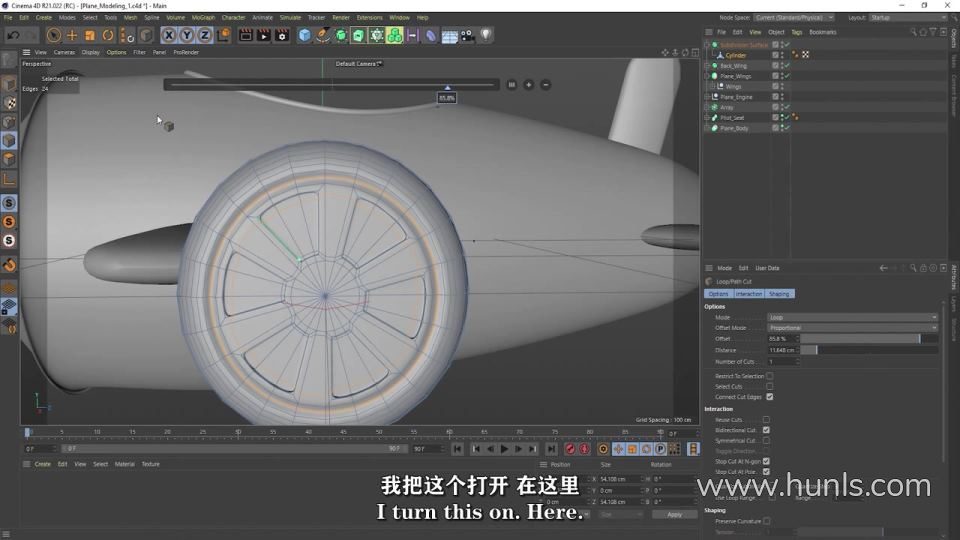Add a Light object from toolbar
960x540 pixels.
coord(486,35)
